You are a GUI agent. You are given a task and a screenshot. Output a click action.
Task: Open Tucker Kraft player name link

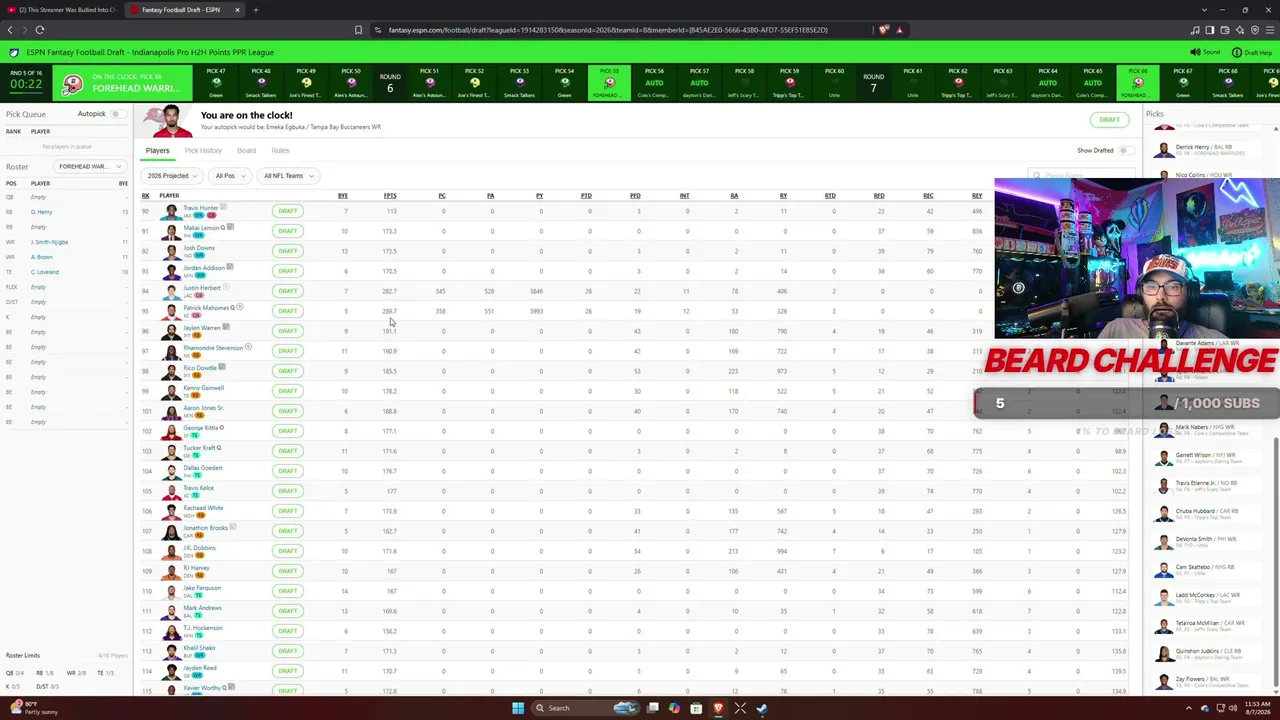pyautogui.click(x=199, y=448)
